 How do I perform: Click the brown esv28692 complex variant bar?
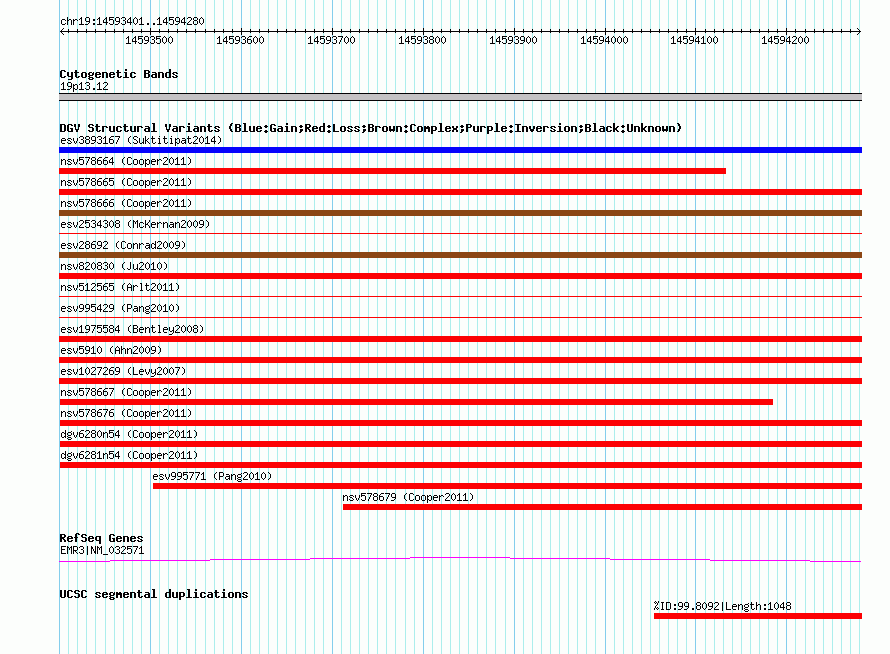click(460, 255)
